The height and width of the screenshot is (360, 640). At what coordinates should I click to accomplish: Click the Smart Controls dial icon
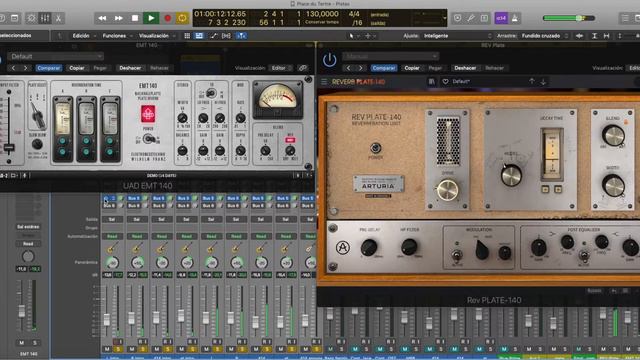[x=31, y=18]
